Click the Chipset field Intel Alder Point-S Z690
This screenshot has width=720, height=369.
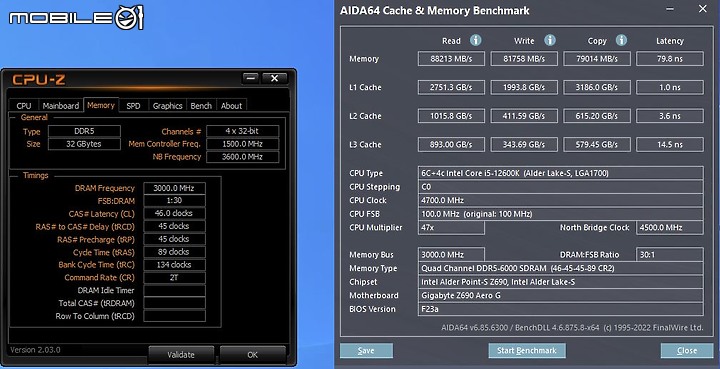561,282
